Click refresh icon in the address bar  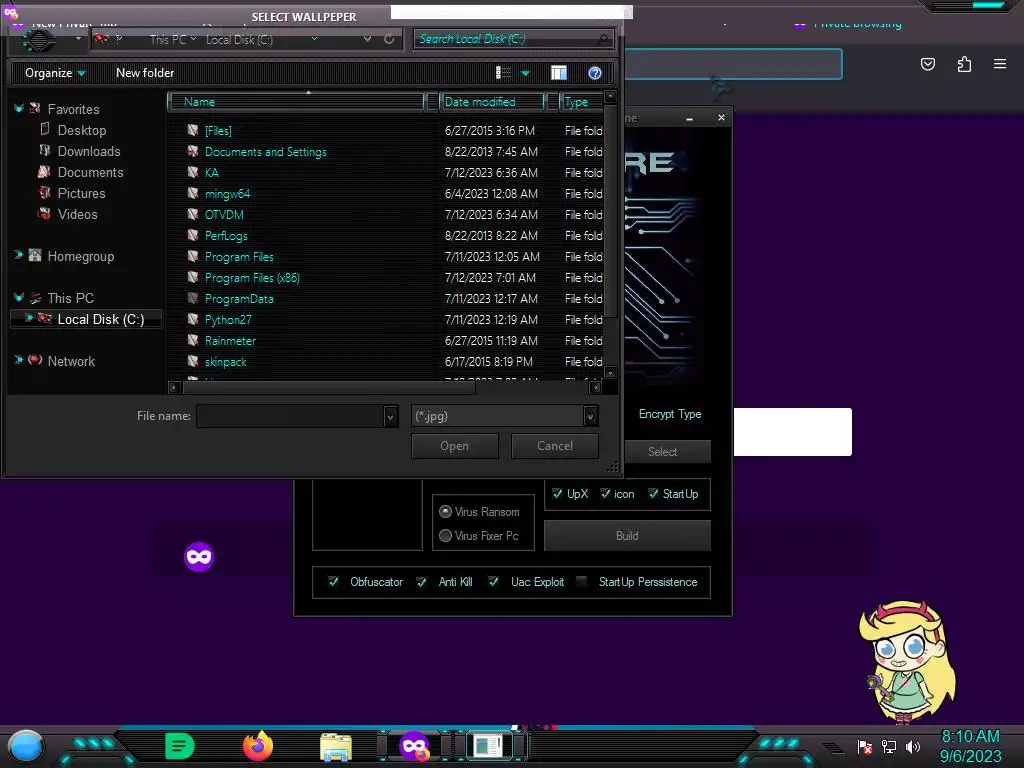click(389, 39)
